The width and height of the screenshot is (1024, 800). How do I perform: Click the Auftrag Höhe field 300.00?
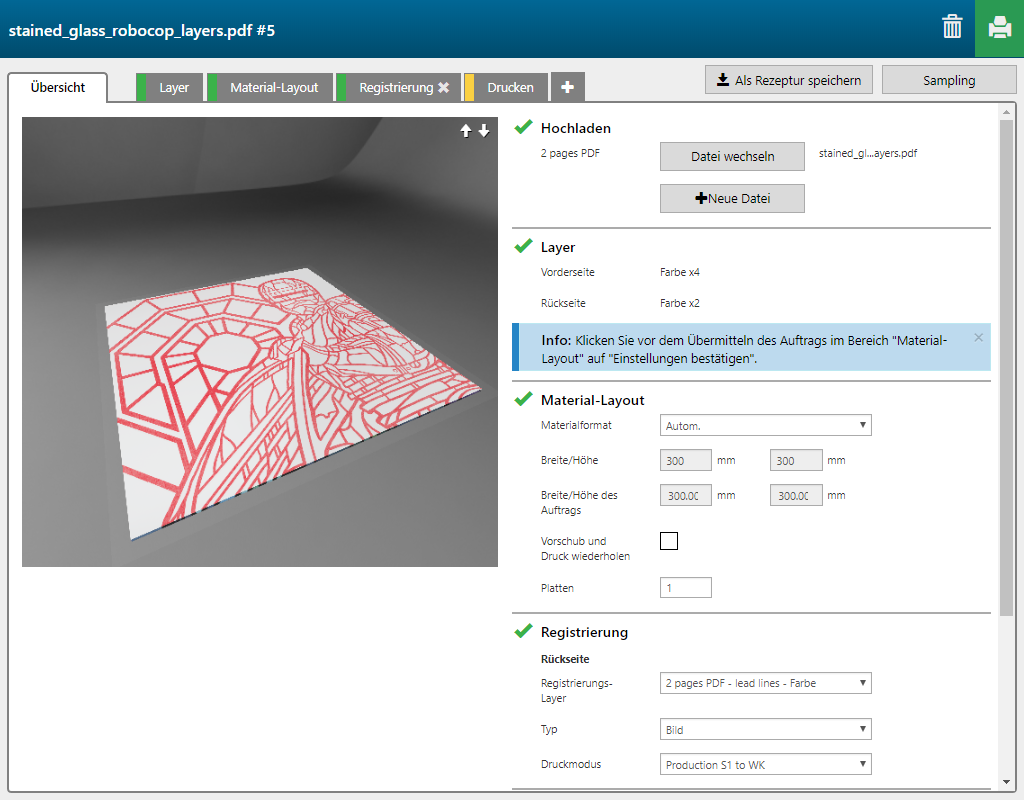click(x=796, y=496)
